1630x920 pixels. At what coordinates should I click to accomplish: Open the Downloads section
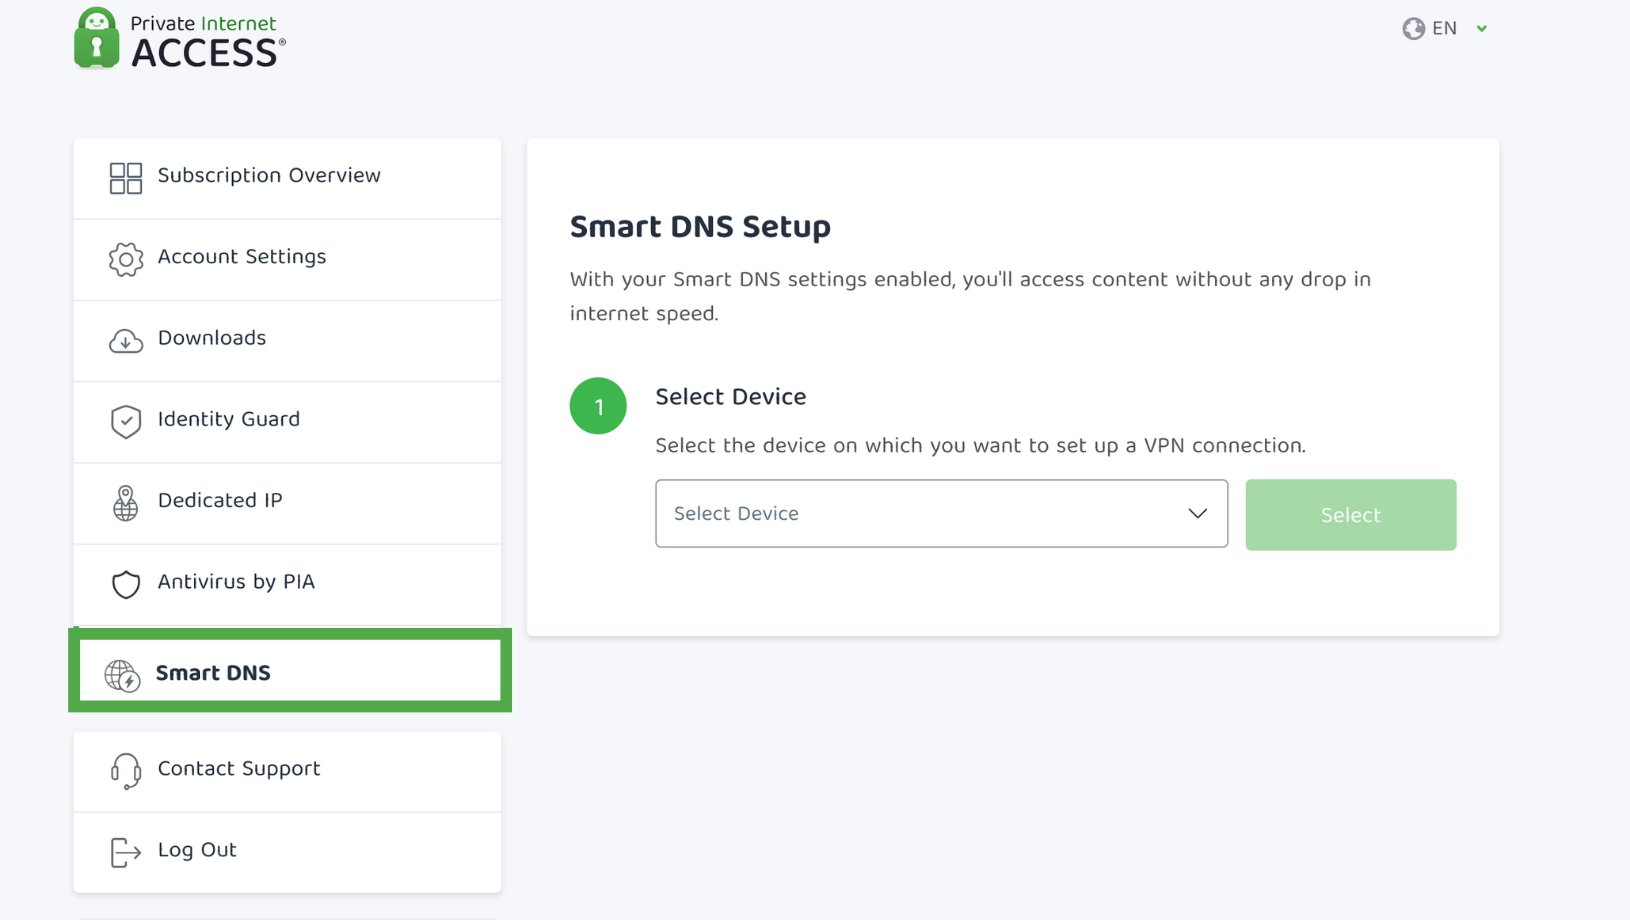click(287, 341)
